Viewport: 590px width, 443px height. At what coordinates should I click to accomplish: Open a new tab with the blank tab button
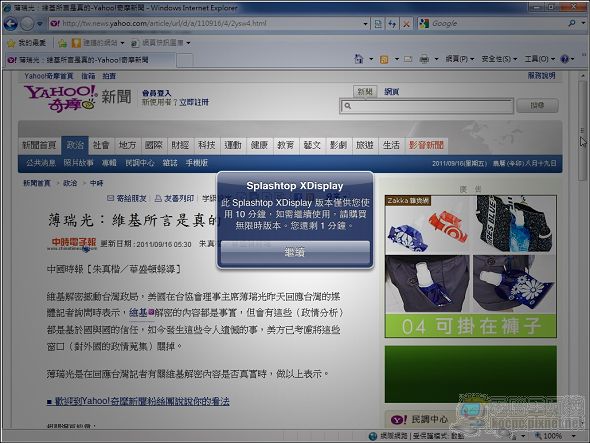pyautogui.click(x=185, y=60)
